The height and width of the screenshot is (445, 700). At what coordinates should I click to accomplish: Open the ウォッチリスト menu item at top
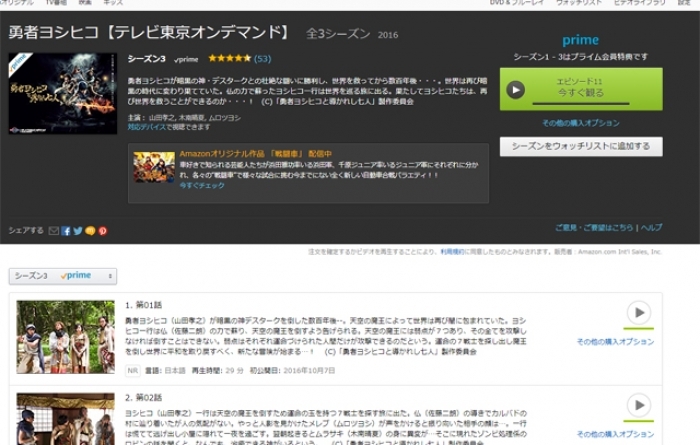(x=580, y=3)
